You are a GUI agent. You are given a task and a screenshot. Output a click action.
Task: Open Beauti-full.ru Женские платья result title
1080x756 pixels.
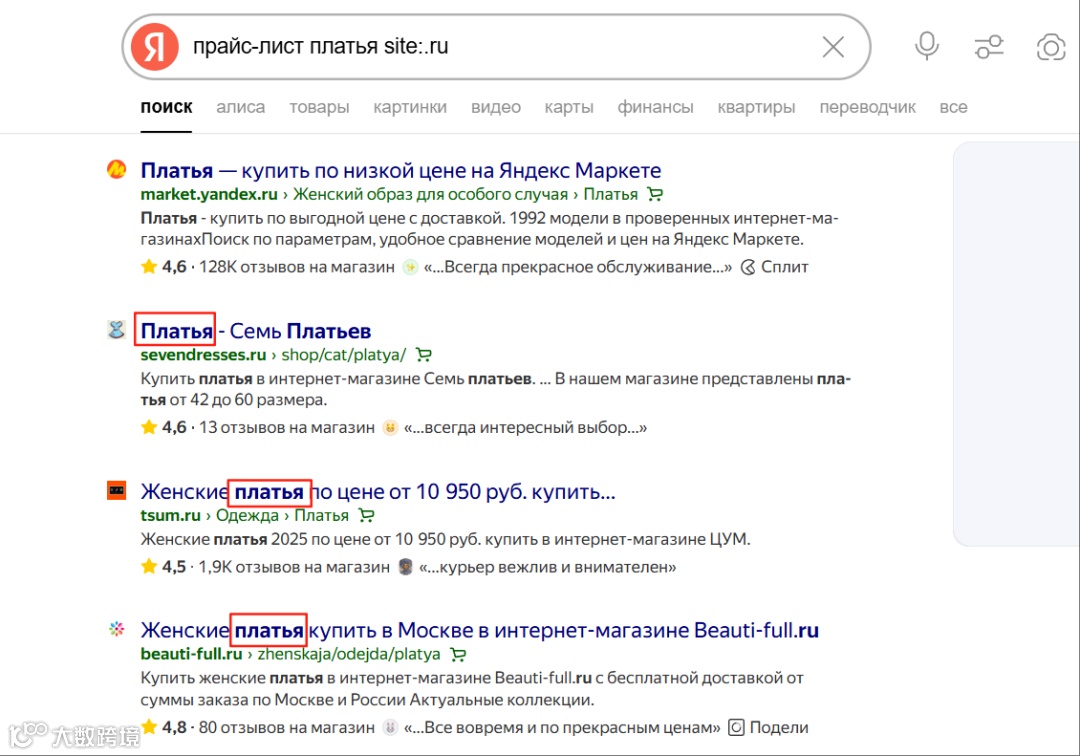tap(479, 630)
